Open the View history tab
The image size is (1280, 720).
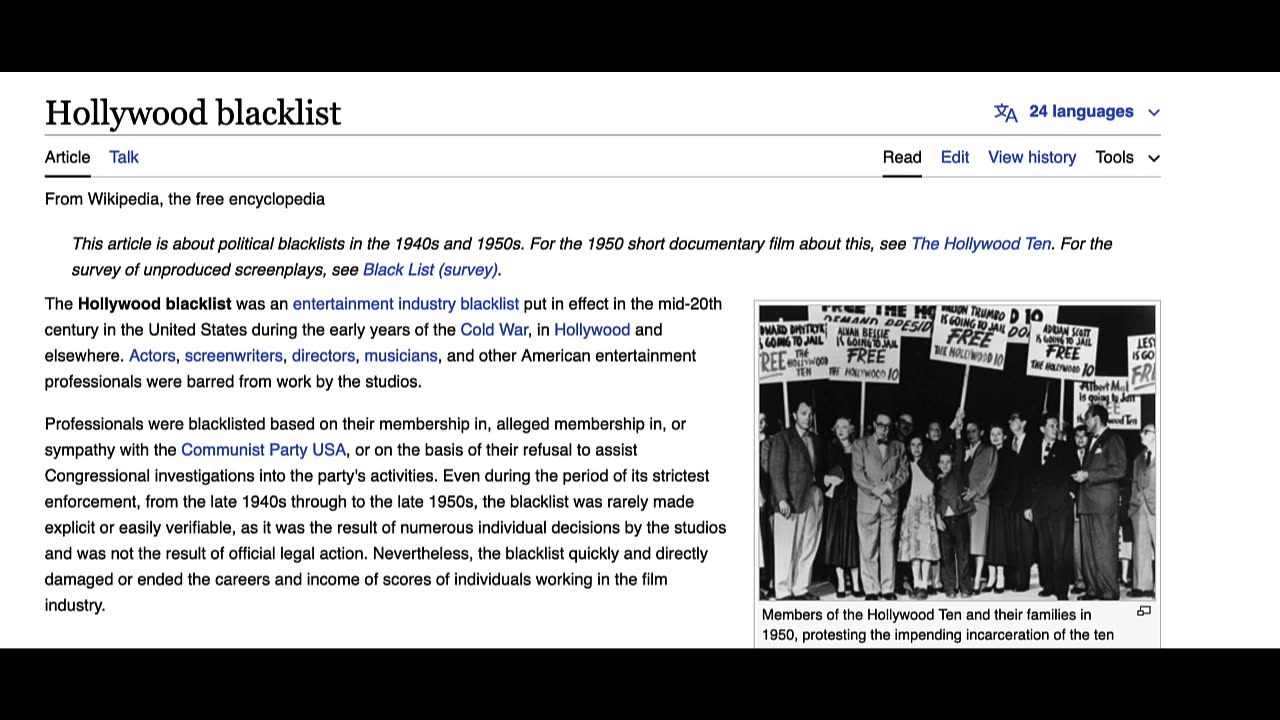pyautogui.click(x=1032, y=157)
